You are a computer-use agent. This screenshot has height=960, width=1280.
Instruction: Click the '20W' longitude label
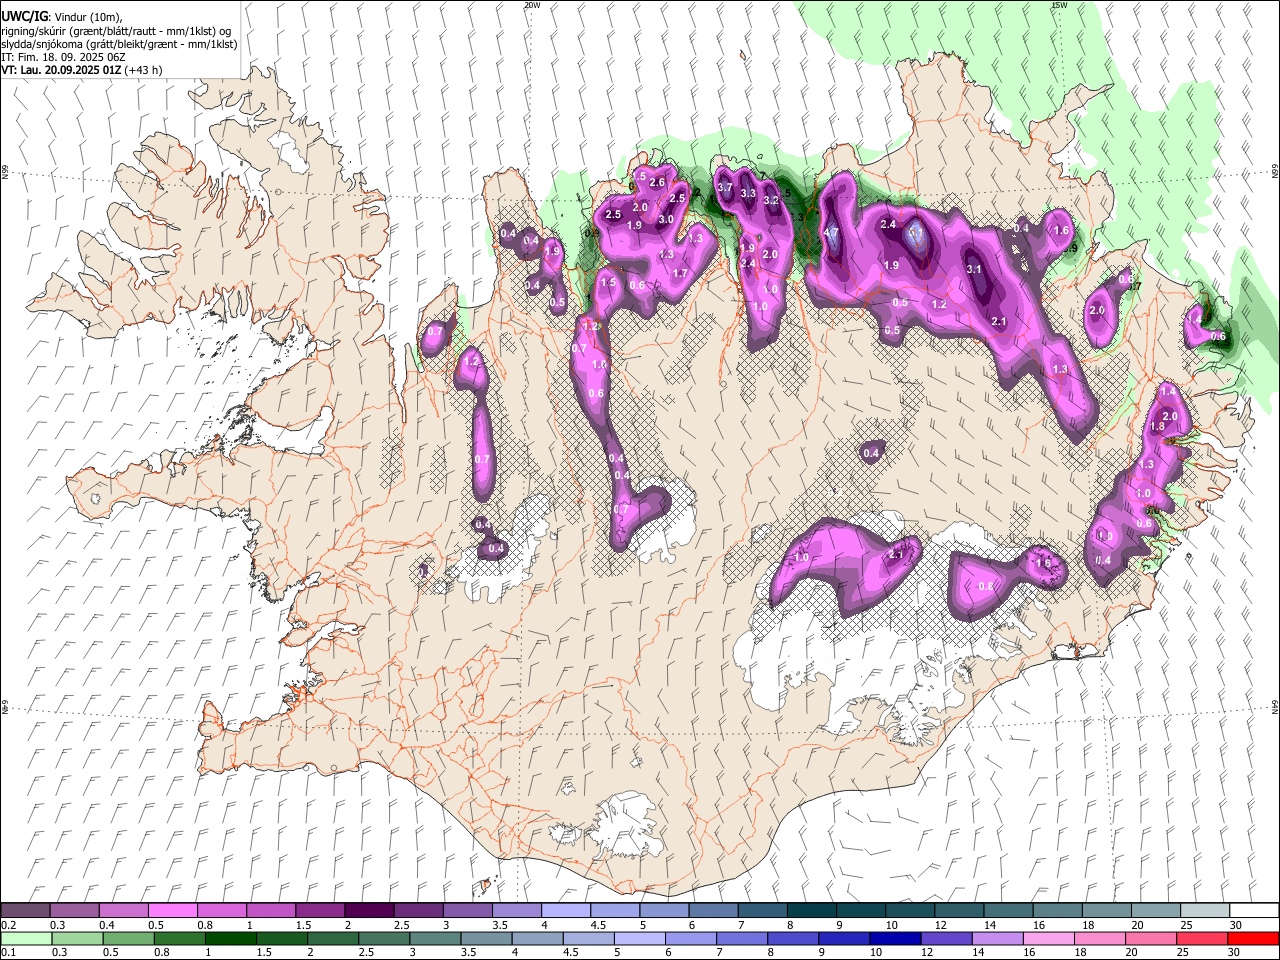(532, 5)
